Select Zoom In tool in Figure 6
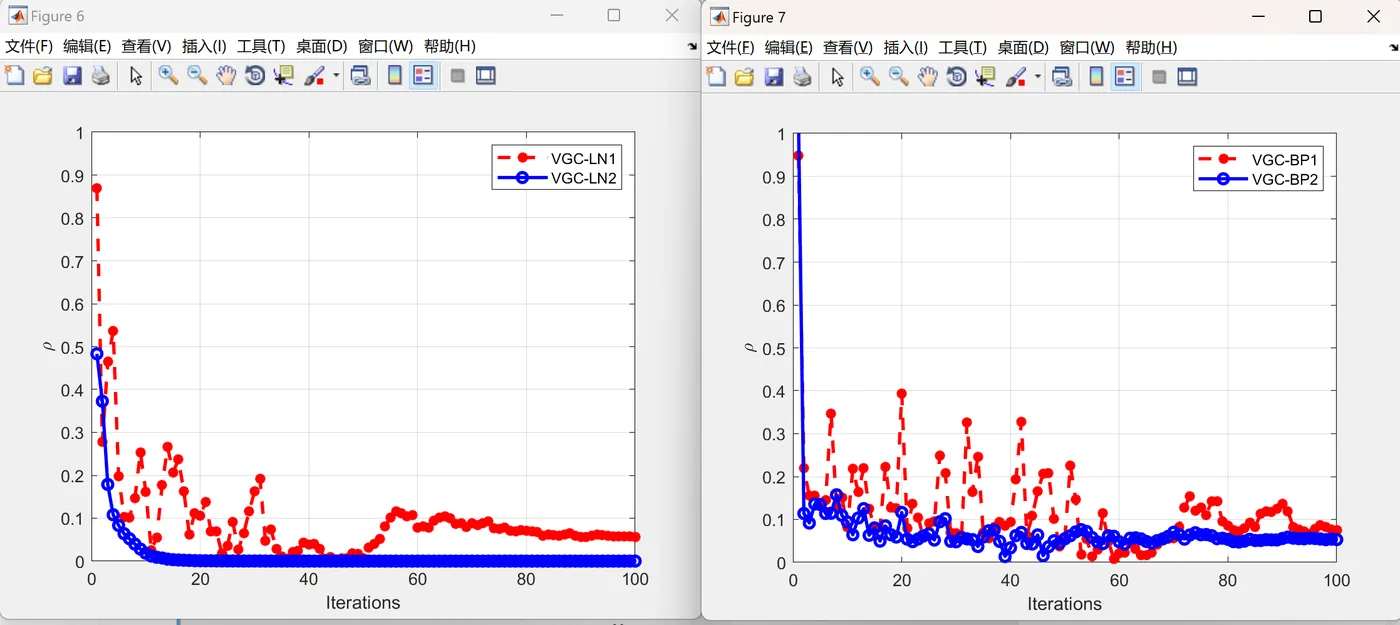The width and height of the screenshot is (1400, 625). pos(168,75)
